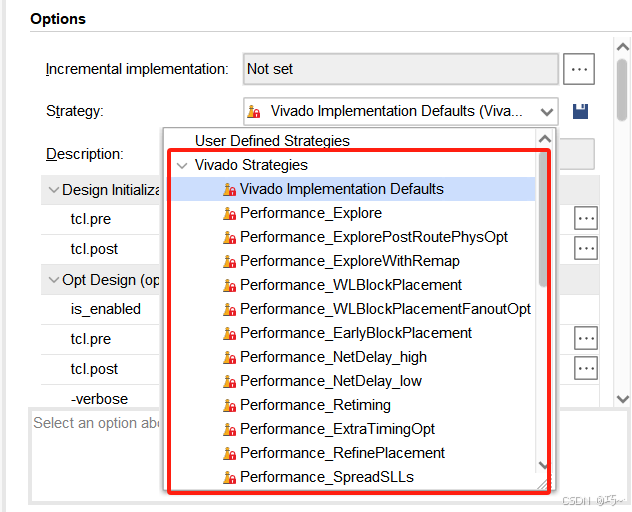Screen dimensions: 632x512
Task: Click lock icon beside Performance_NetDelay_high
Action: [229, 357]
